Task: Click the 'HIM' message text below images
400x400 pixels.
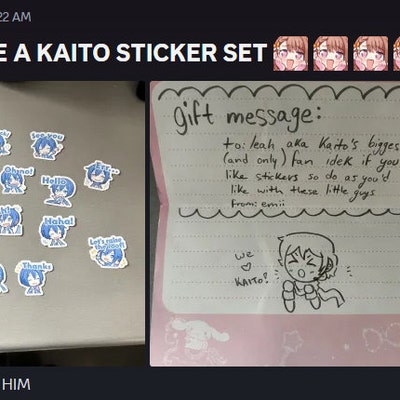Action: (x=15, y=384)
